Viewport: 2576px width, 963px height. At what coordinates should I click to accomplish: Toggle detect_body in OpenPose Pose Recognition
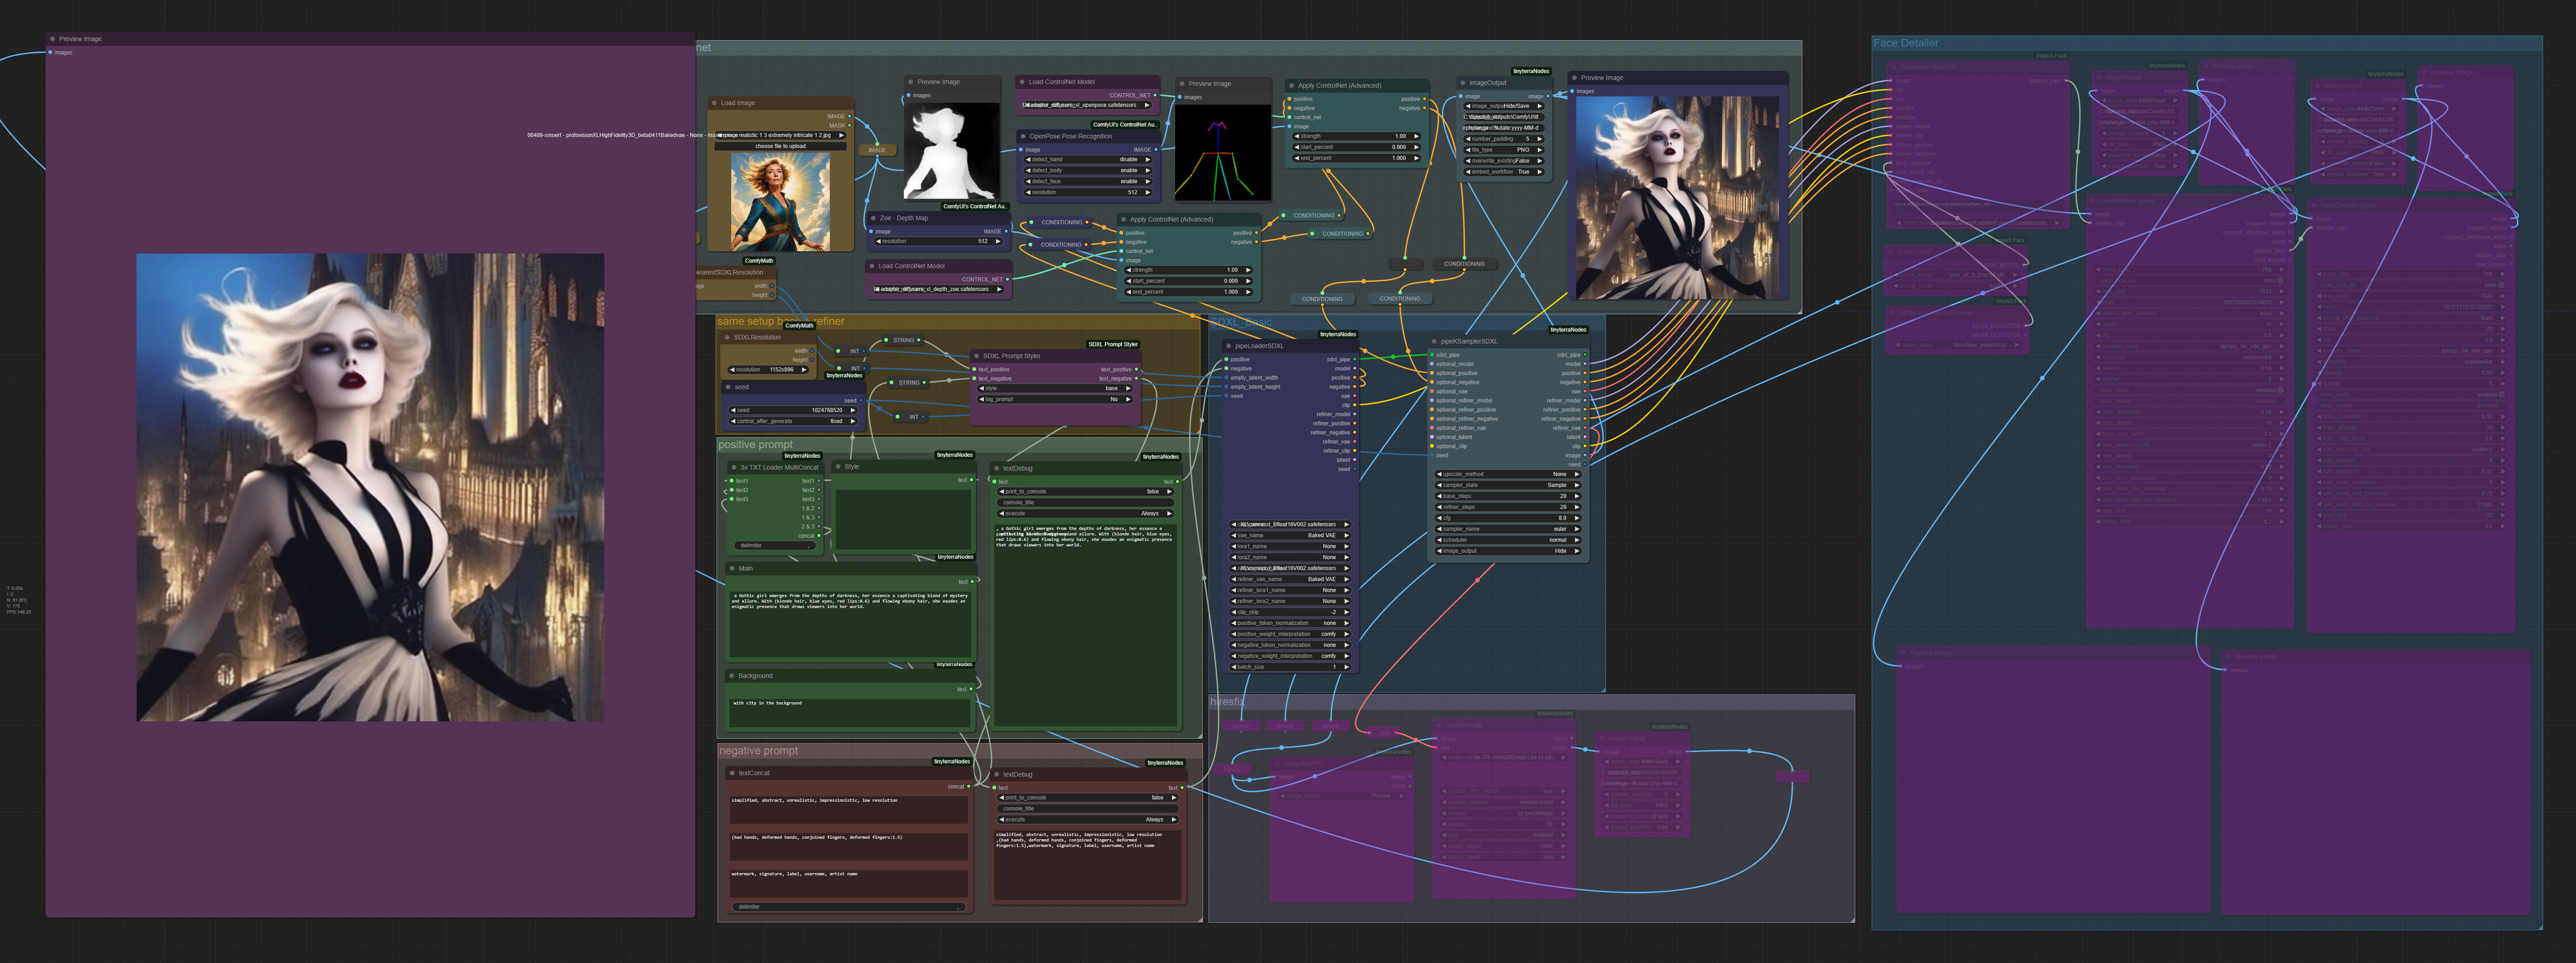point(1088,170)
